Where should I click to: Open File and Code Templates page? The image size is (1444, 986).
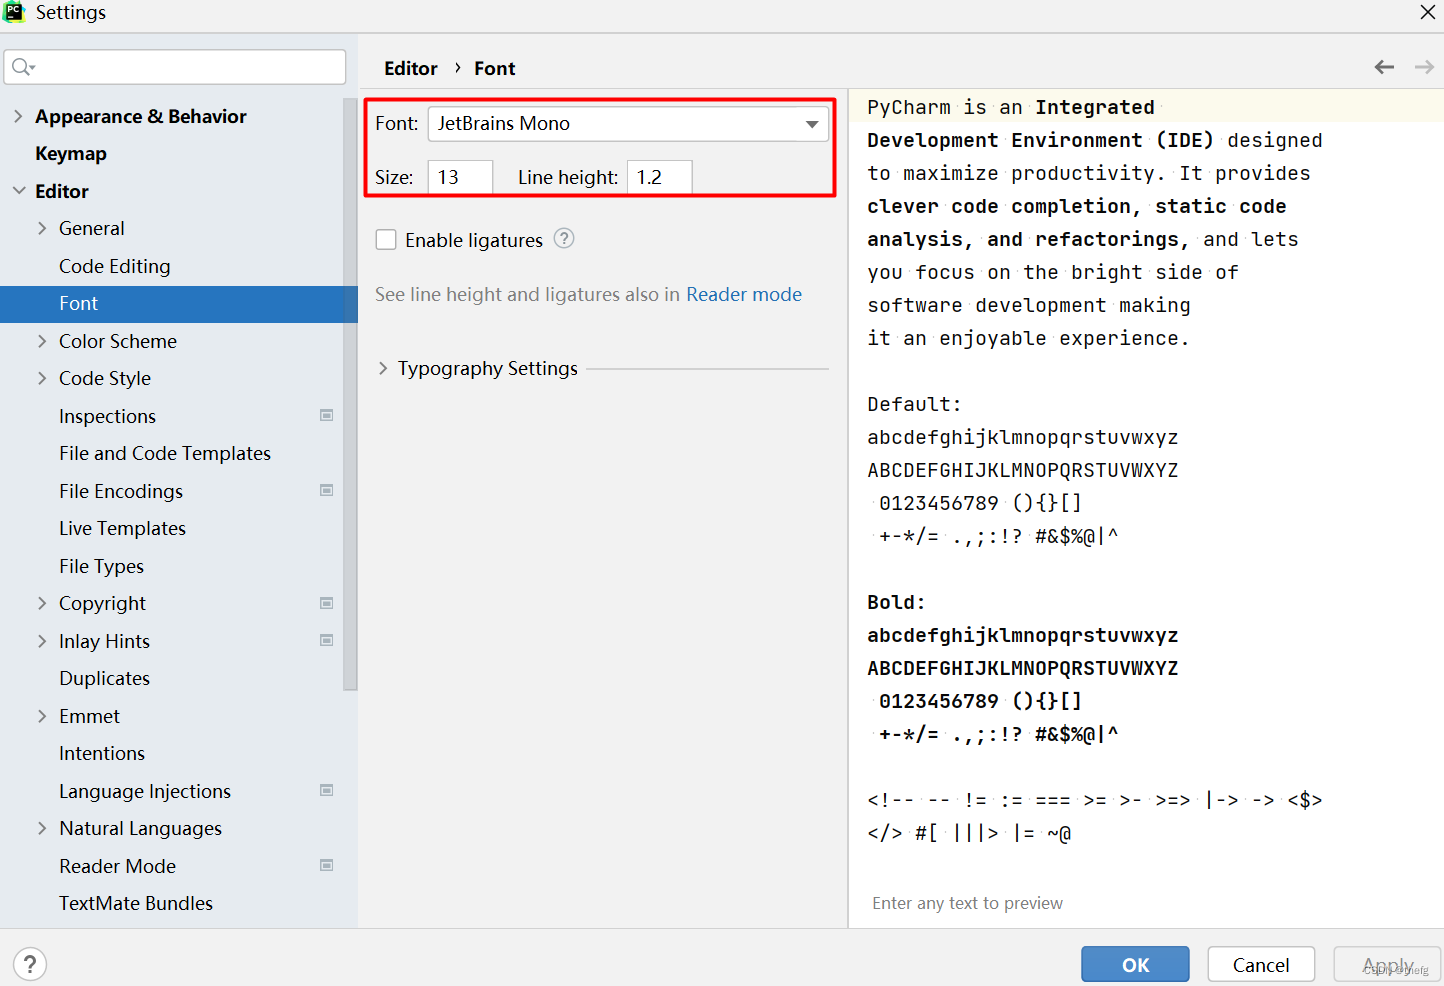(165, 453)
